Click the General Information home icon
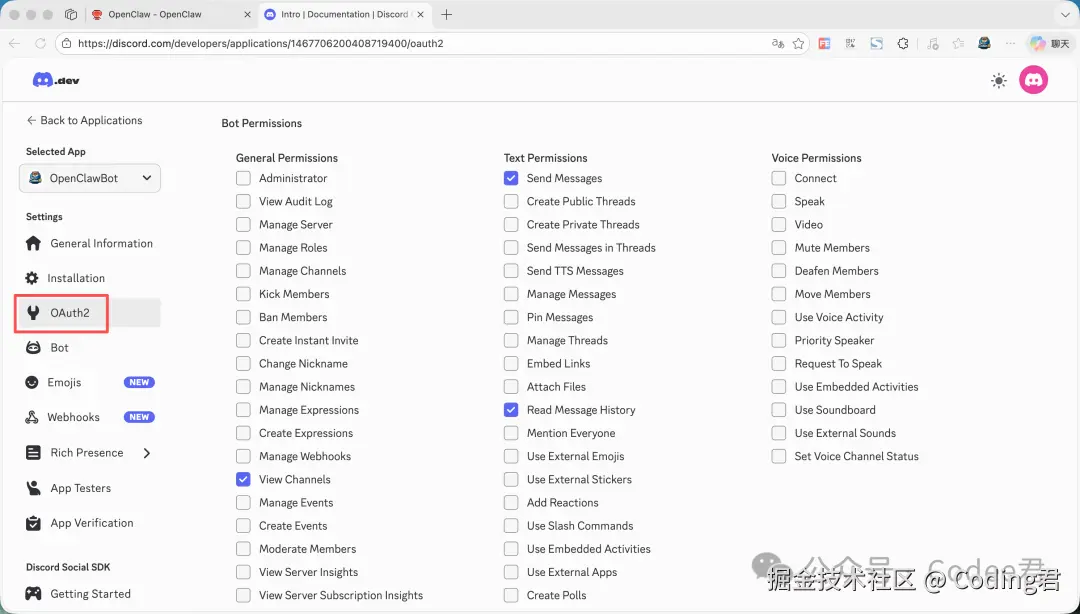Screen dimensions: 1080x614 coord(33,243)
